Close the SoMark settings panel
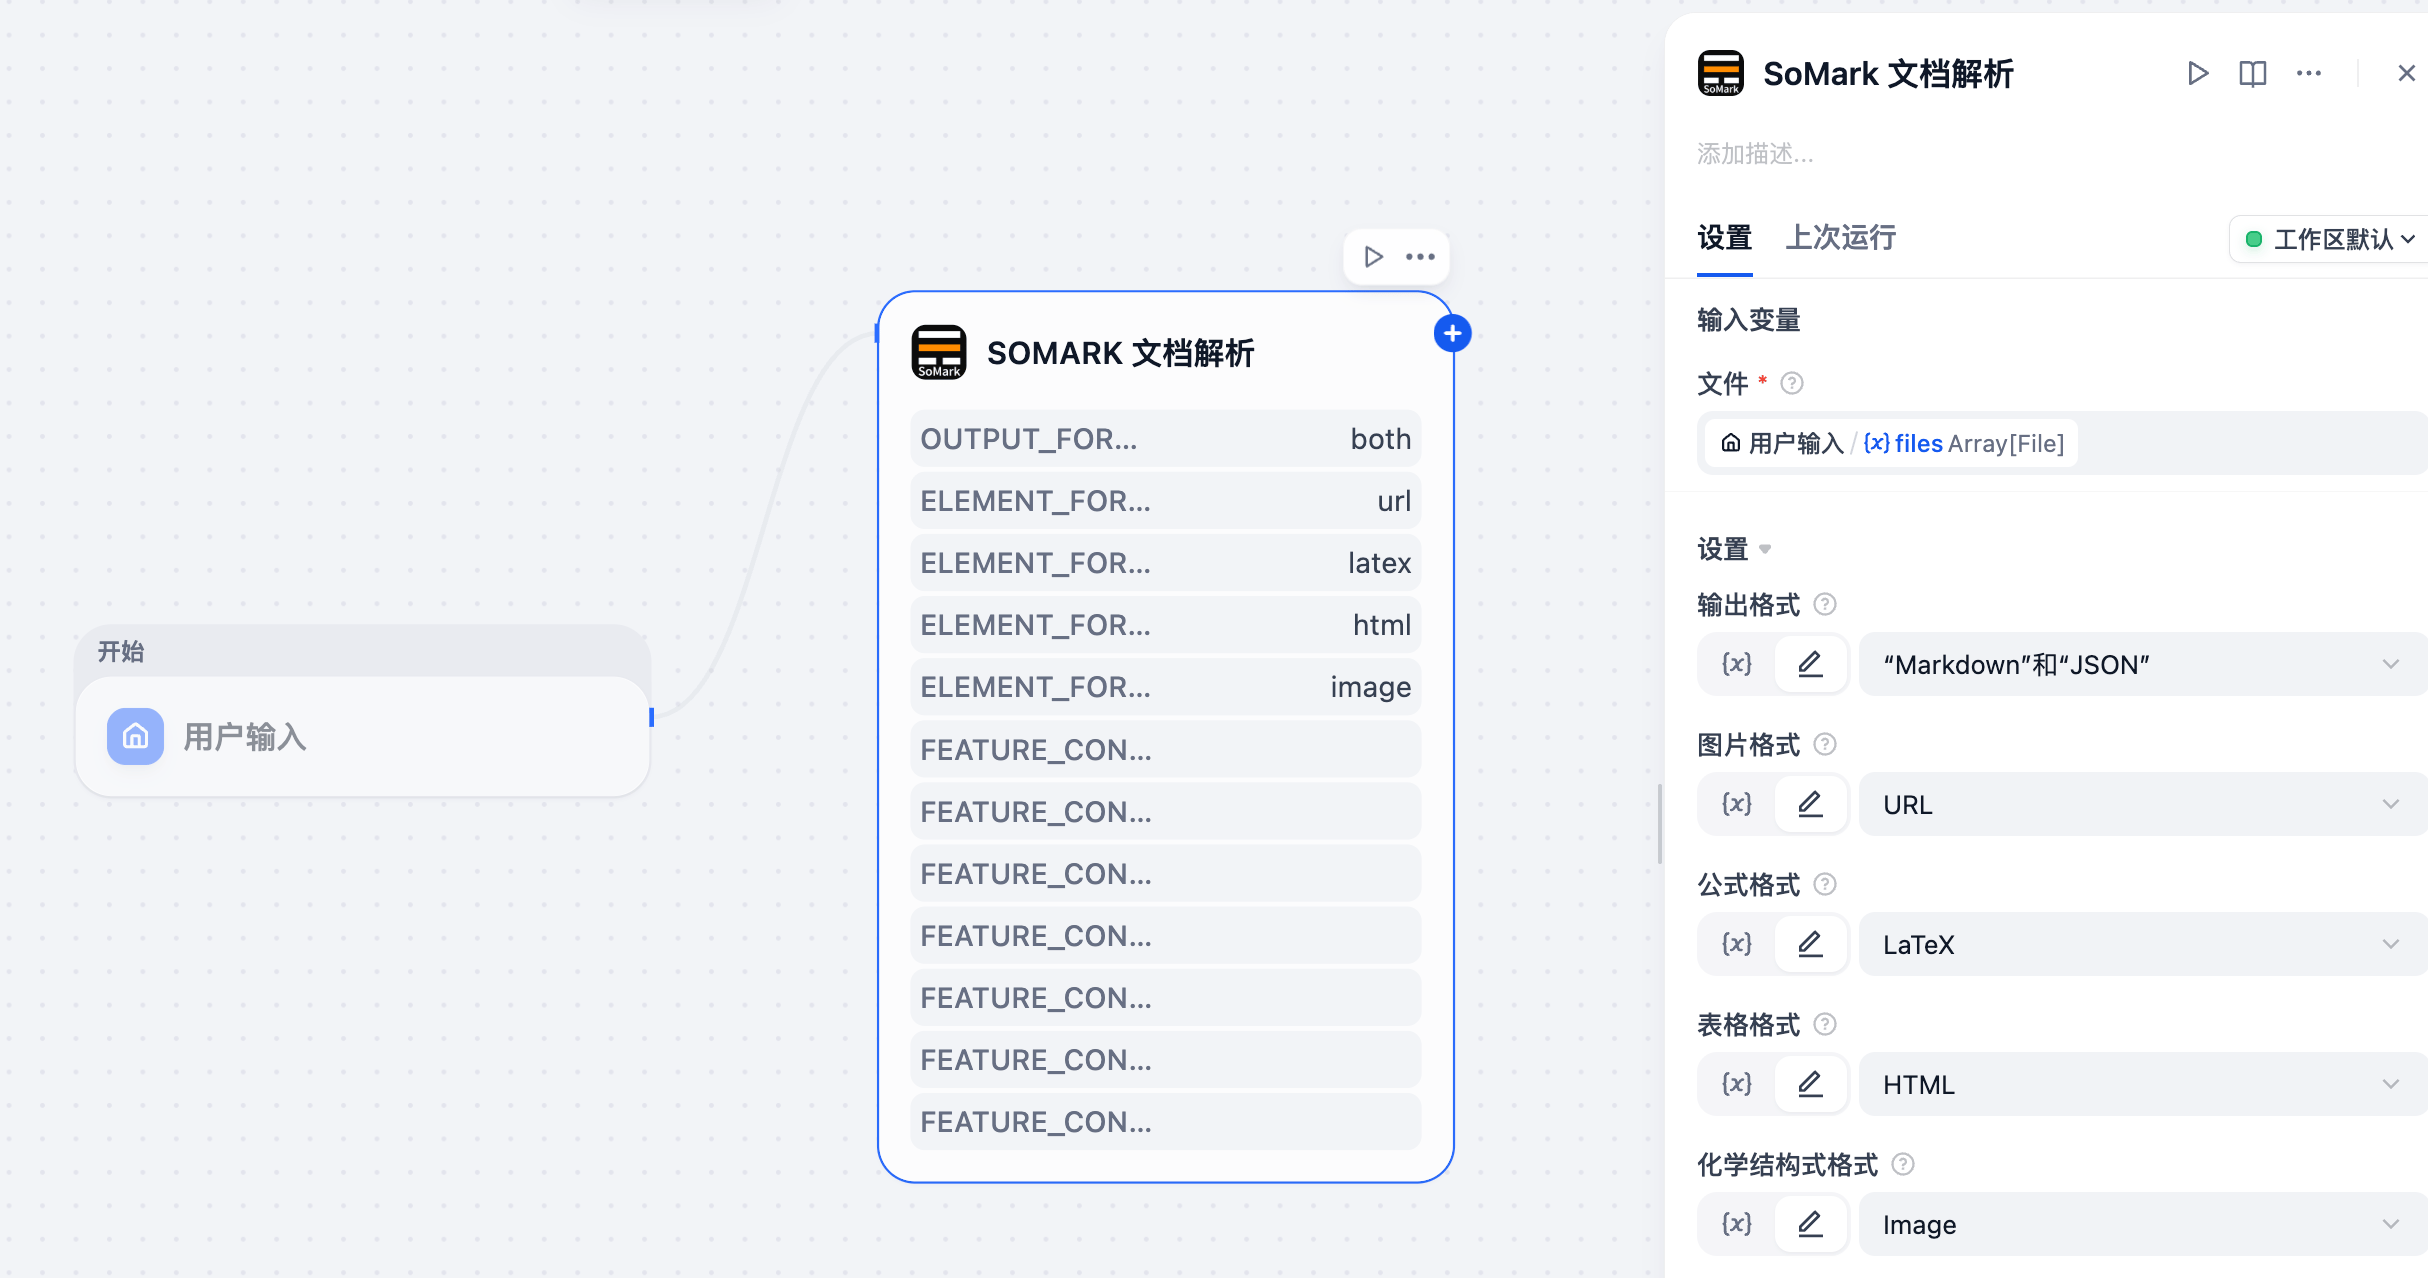This screenshot has width=2428, height=1278. [2406, 73]
